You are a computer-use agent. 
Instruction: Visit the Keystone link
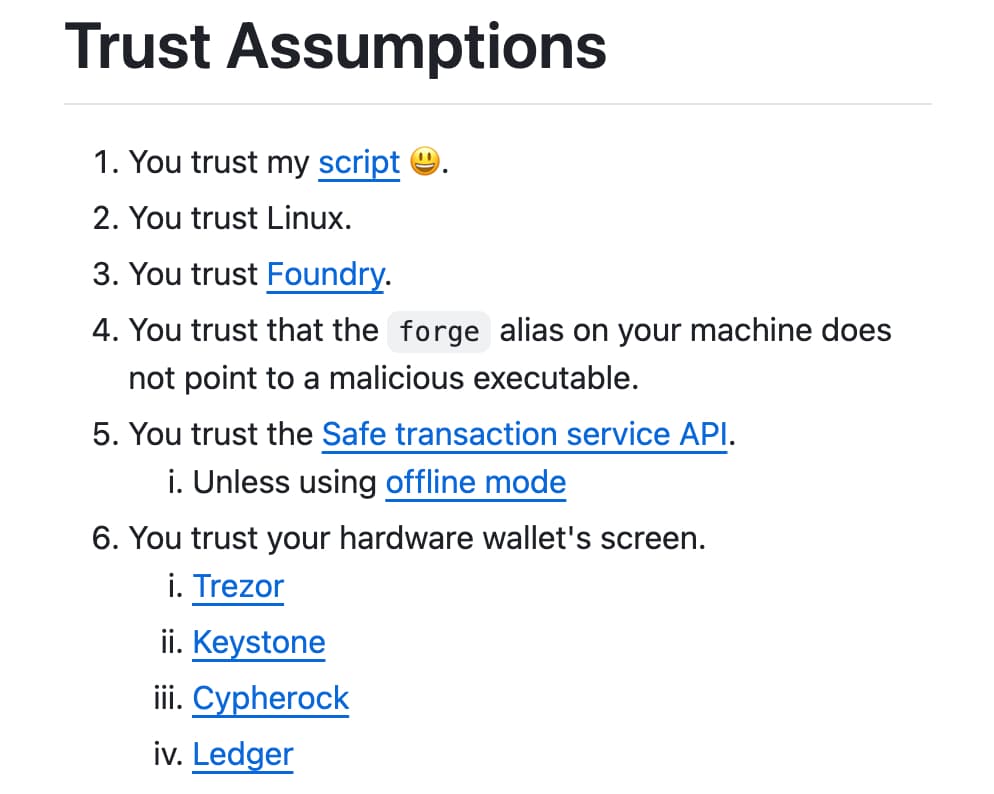259,642
